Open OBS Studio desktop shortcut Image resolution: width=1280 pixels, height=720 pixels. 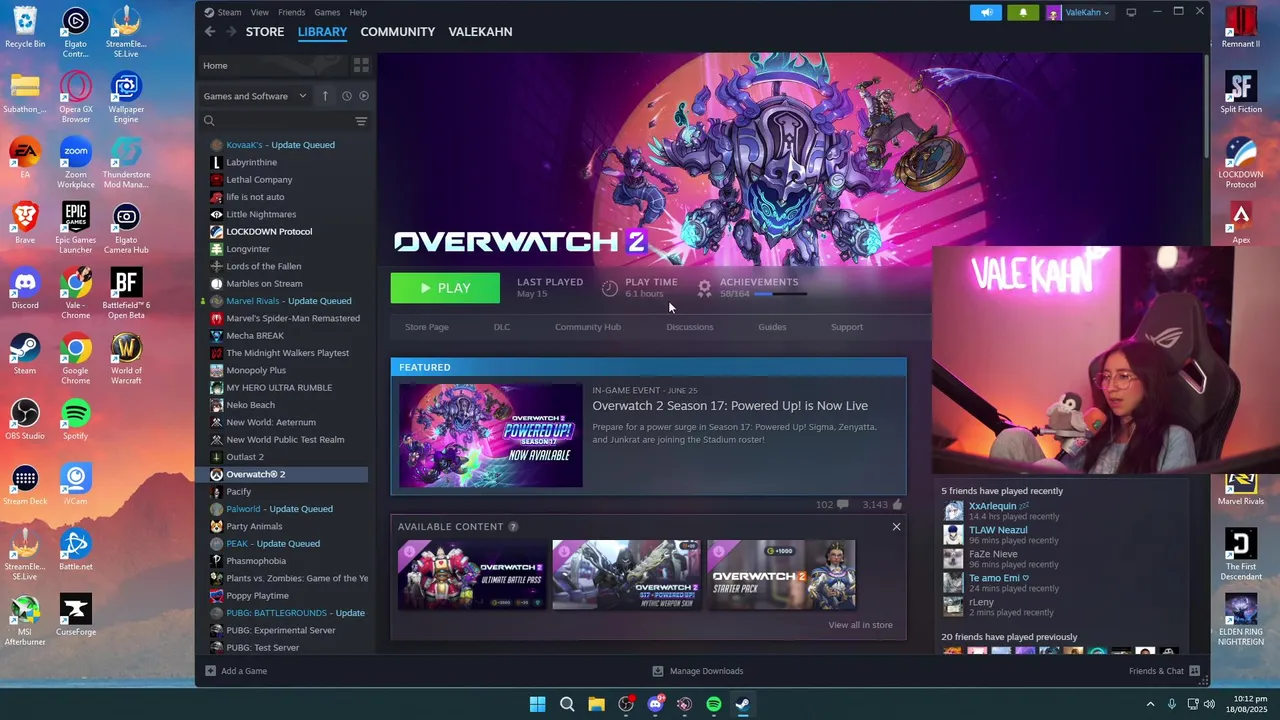pos(25,420)
